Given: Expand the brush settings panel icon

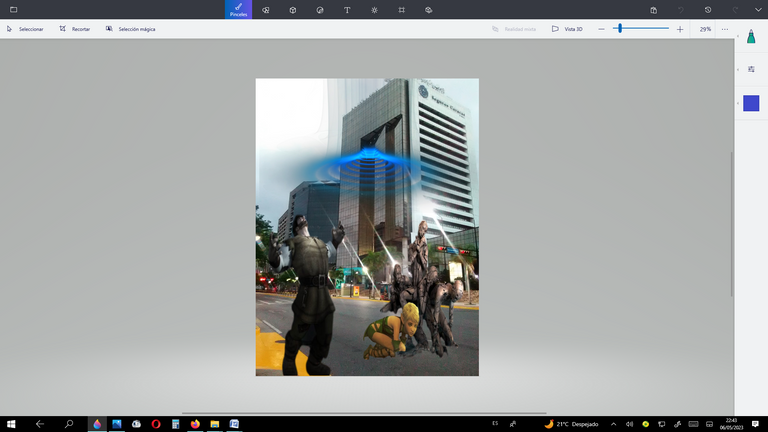Looking at the screenshot, I should [x=751, y=69].
